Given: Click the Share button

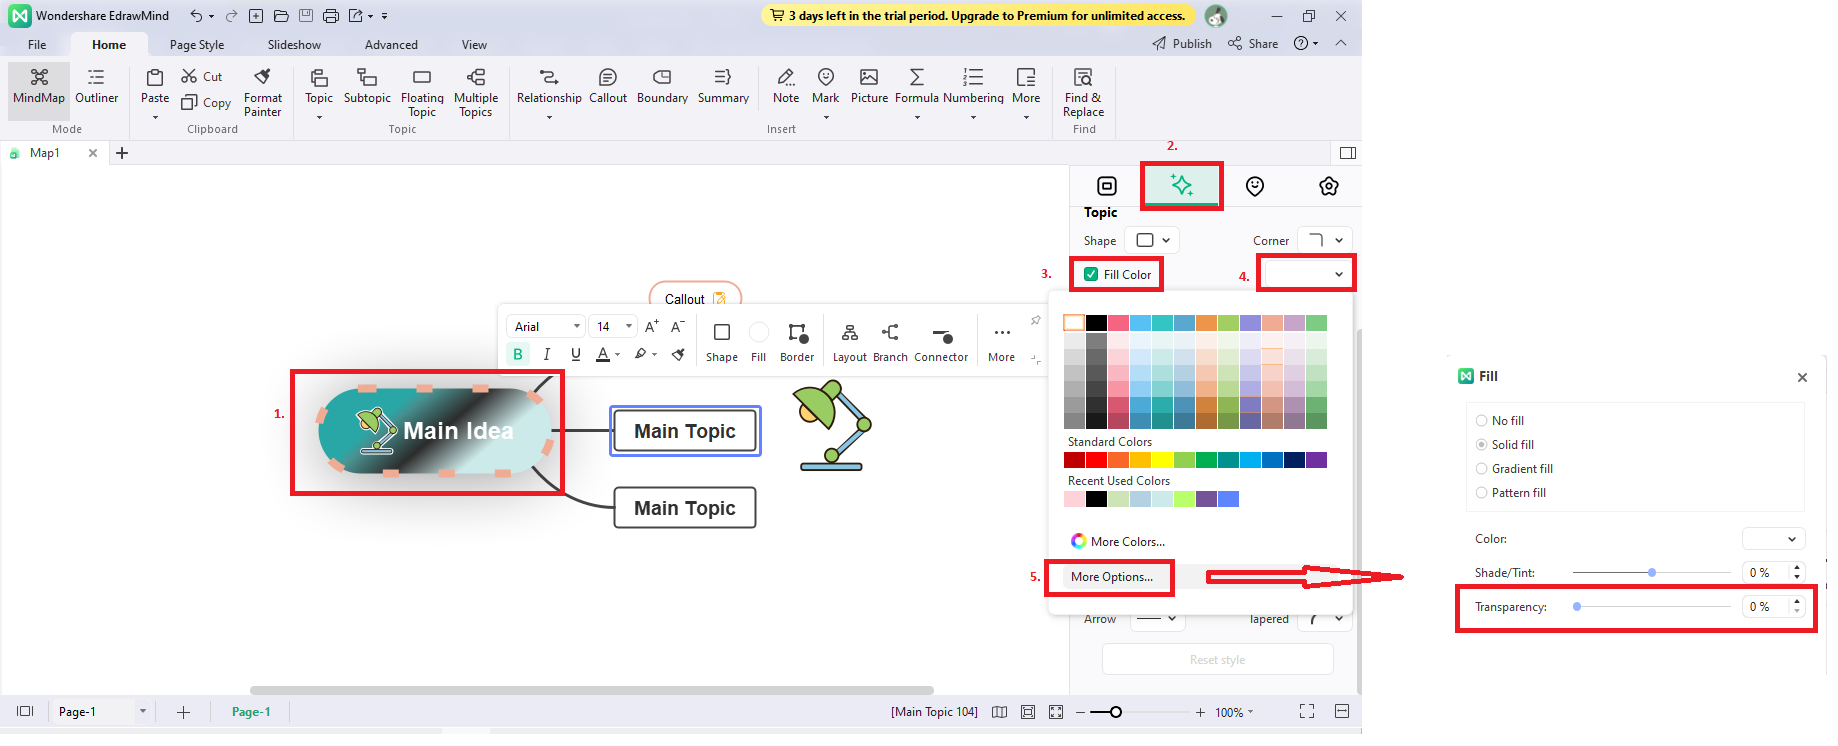Looking at the screenshot, I should [x=1253, y=43].
